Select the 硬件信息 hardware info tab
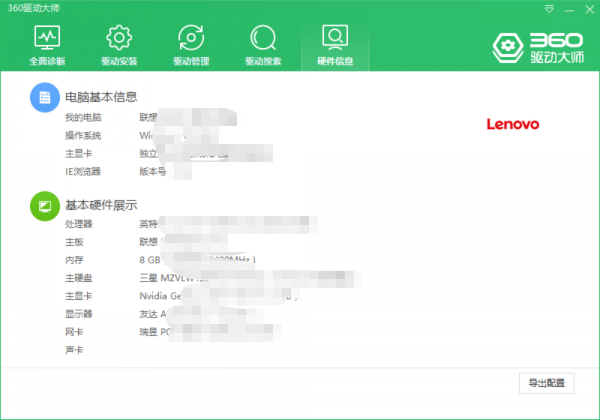The image size is (600, 420). tap(335, 45)
